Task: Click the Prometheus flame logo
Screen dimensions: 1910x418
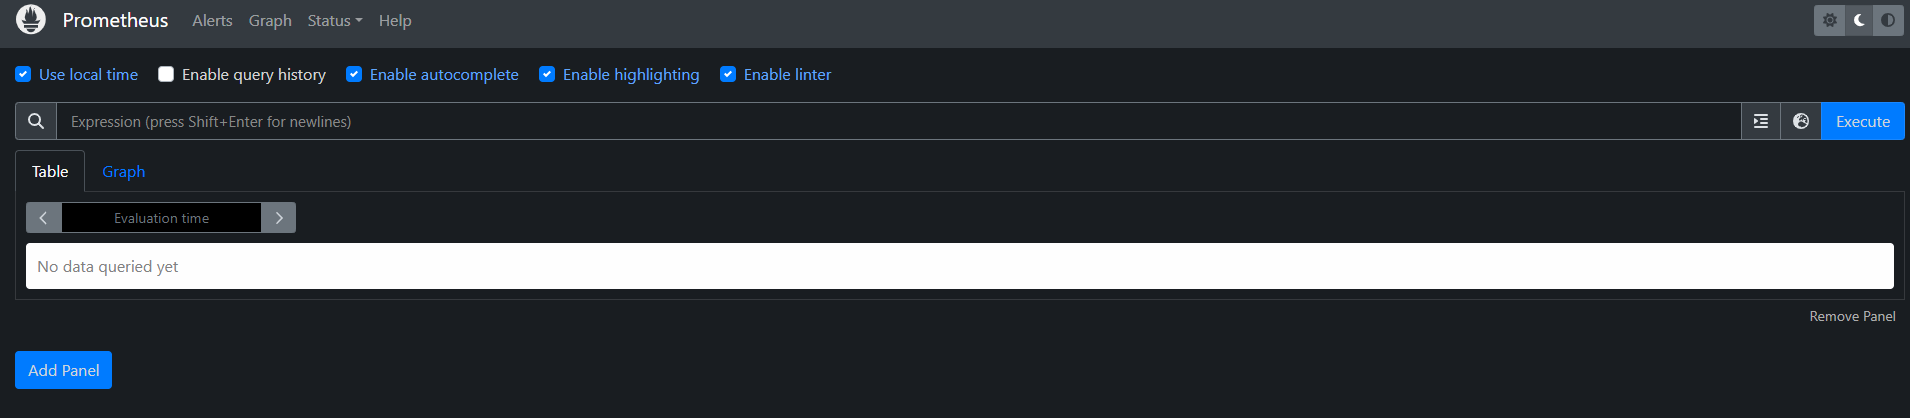Action: pyautogui.click(x=31, y=20)
